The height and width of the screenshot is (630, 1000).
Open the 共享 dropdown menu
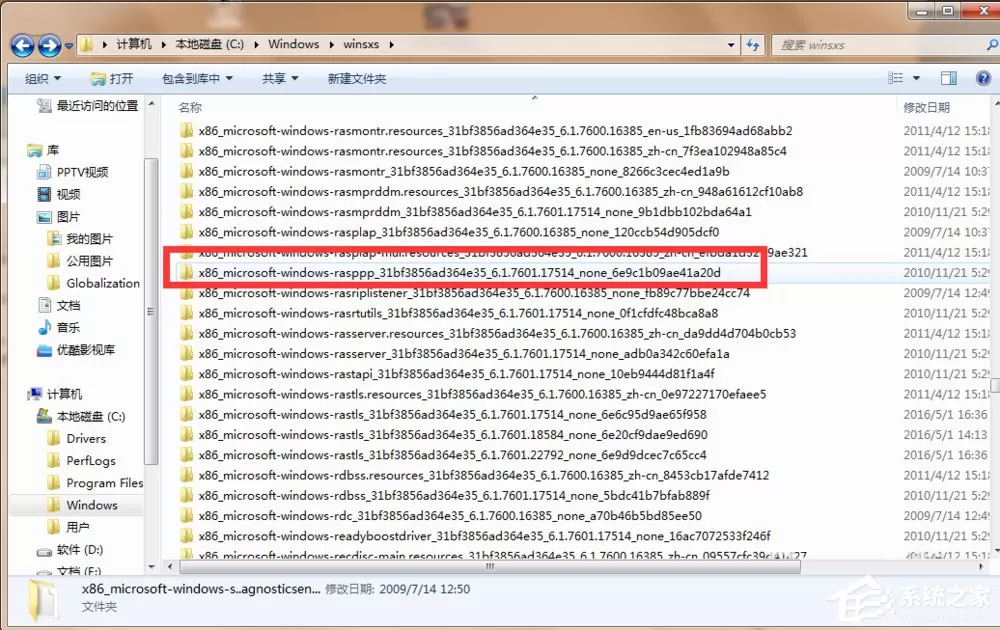click(x=280, y=78)
